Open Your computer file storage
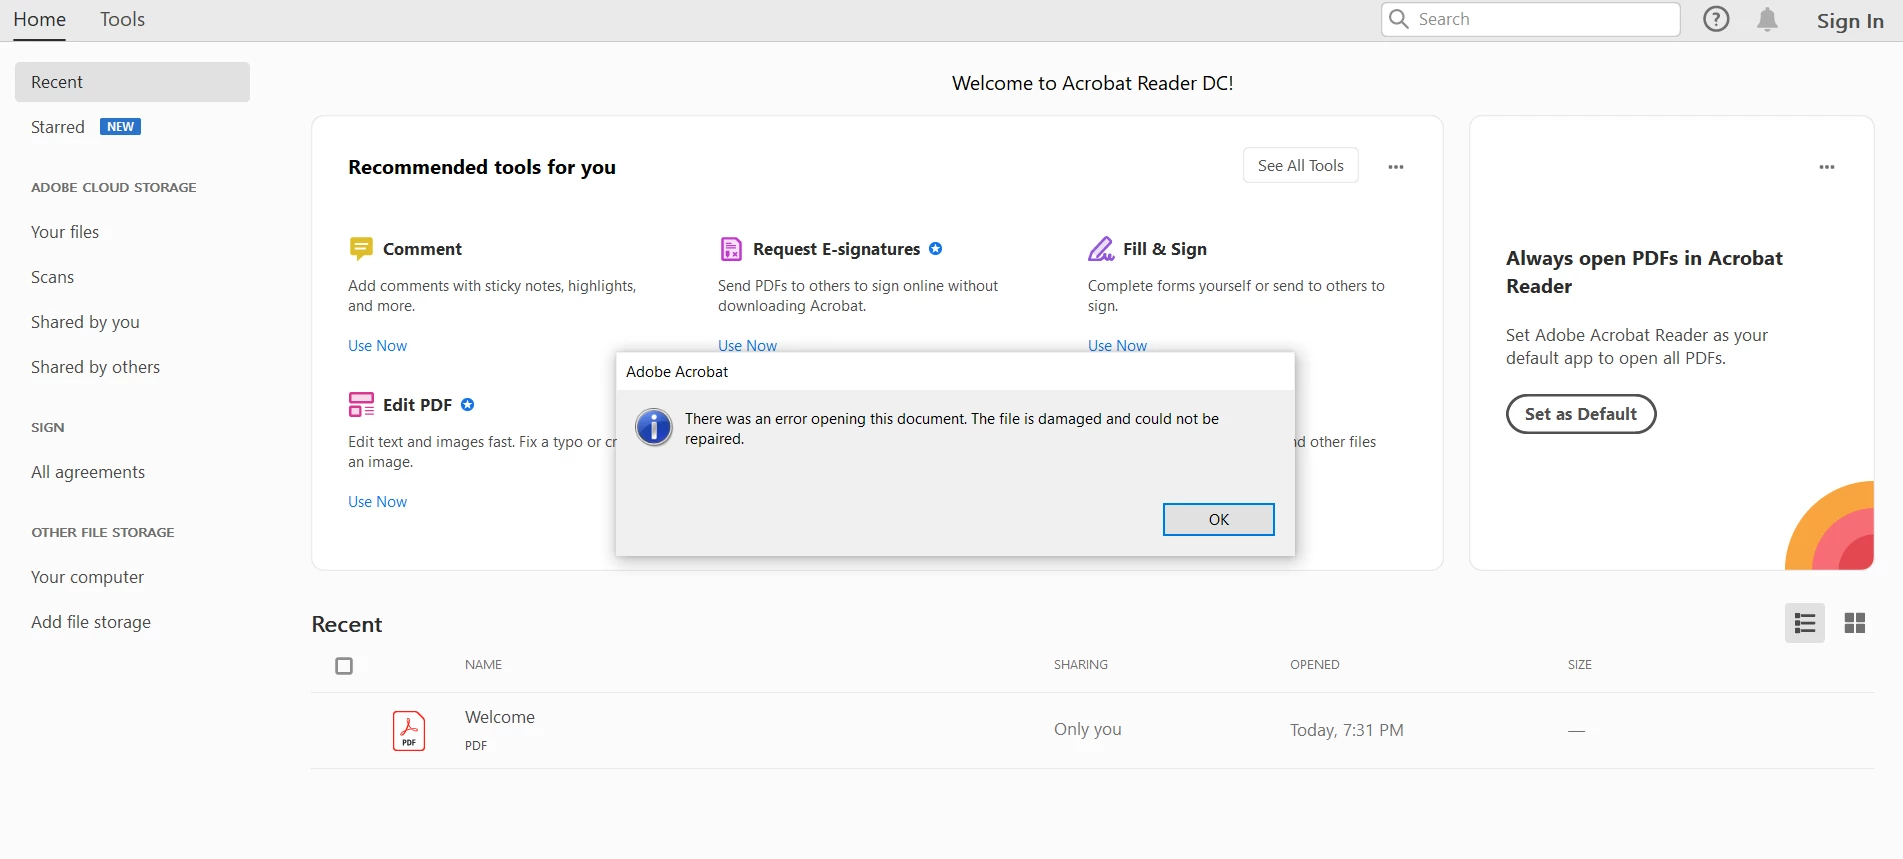The height and width of the screenshot is (859, 1903). pos(87,577)
